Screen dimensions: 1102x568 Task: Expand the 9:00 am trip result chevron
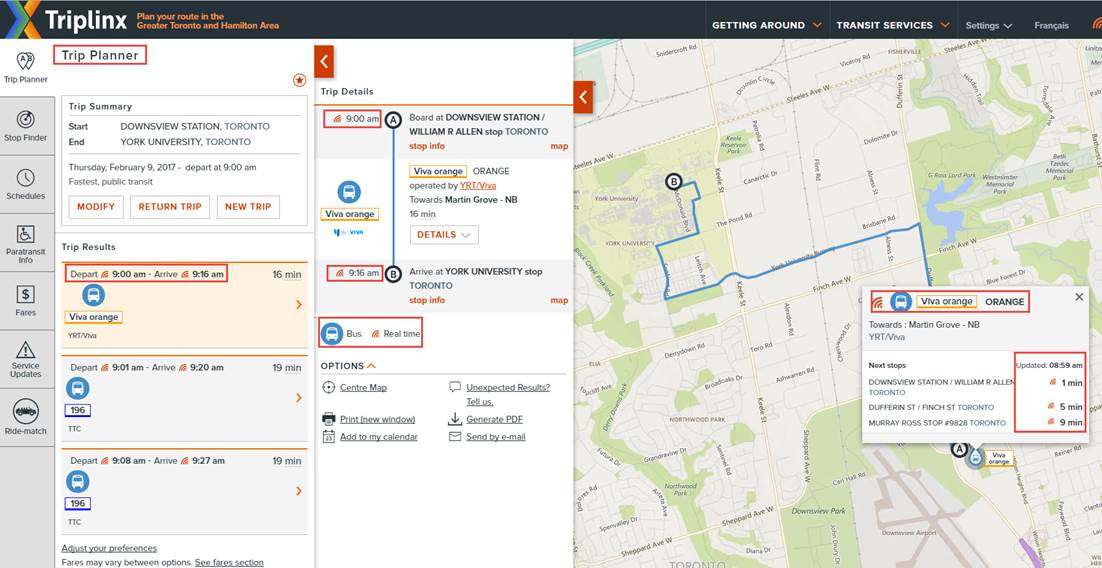coord(299,304)
